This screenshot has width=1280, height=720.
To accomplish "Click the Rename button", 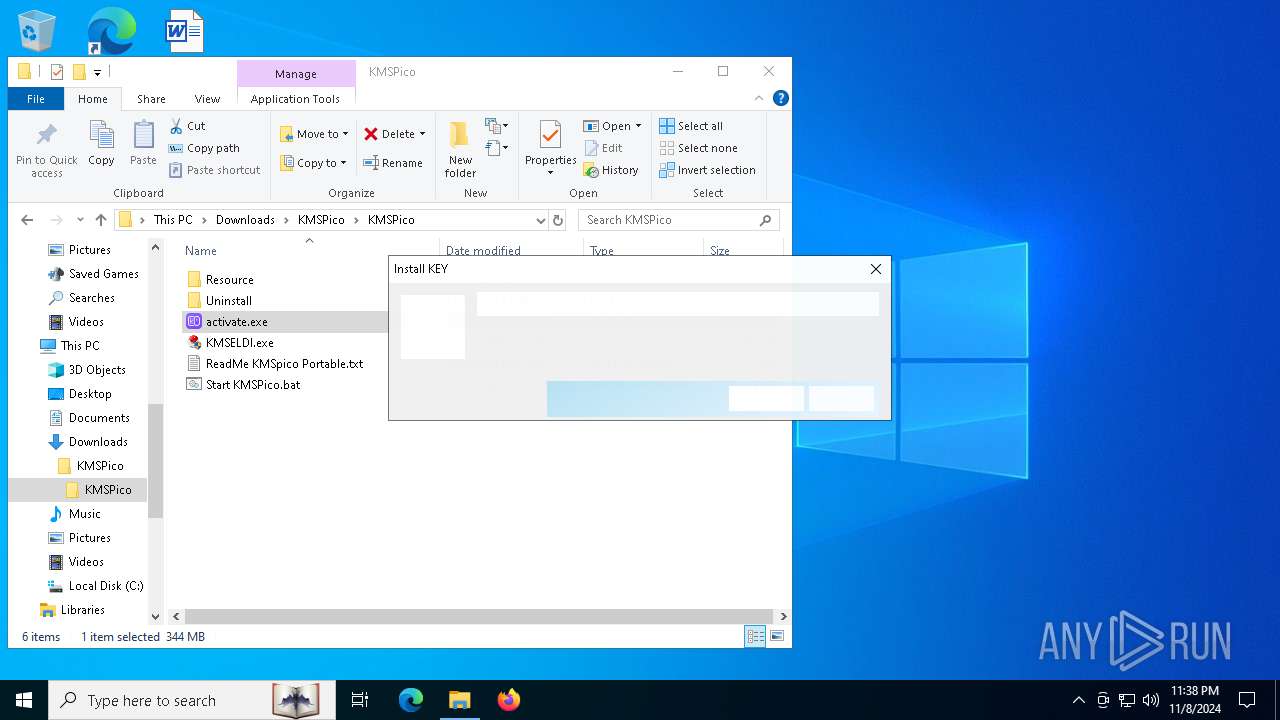I will (393, 163).
